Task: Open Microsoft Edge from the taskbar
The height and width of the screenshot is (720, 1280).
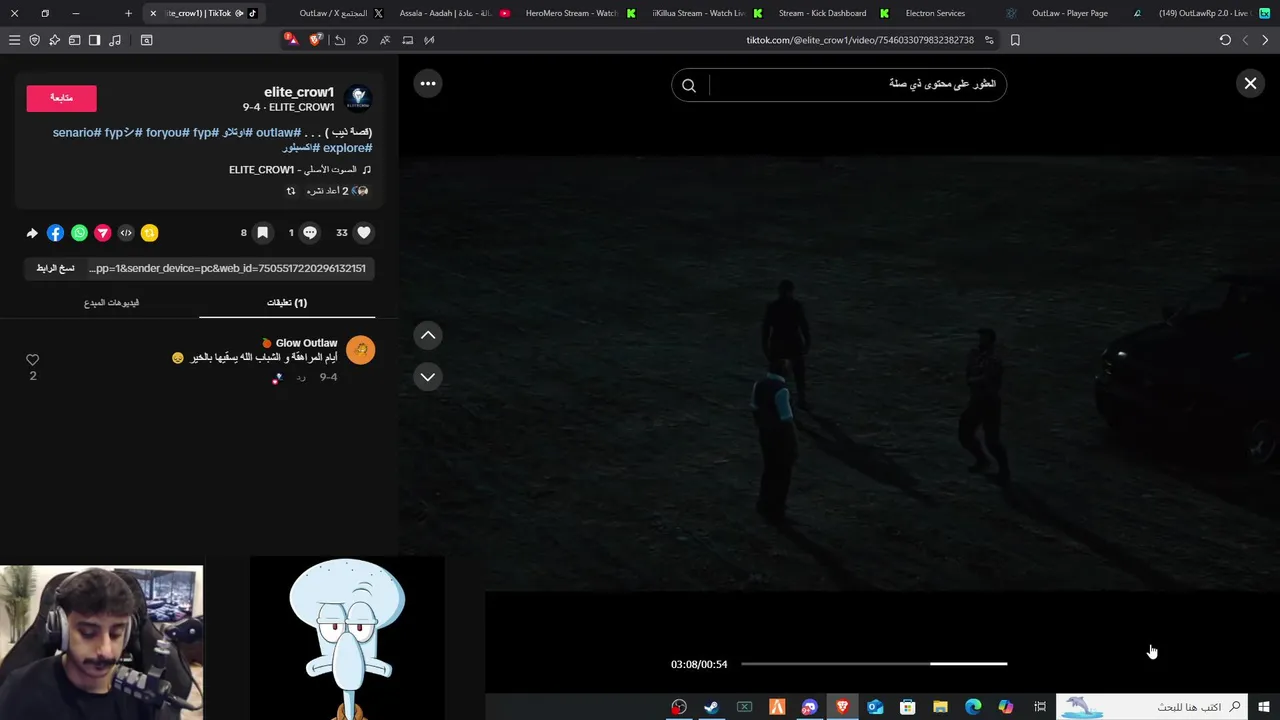Action: point(973,707)
